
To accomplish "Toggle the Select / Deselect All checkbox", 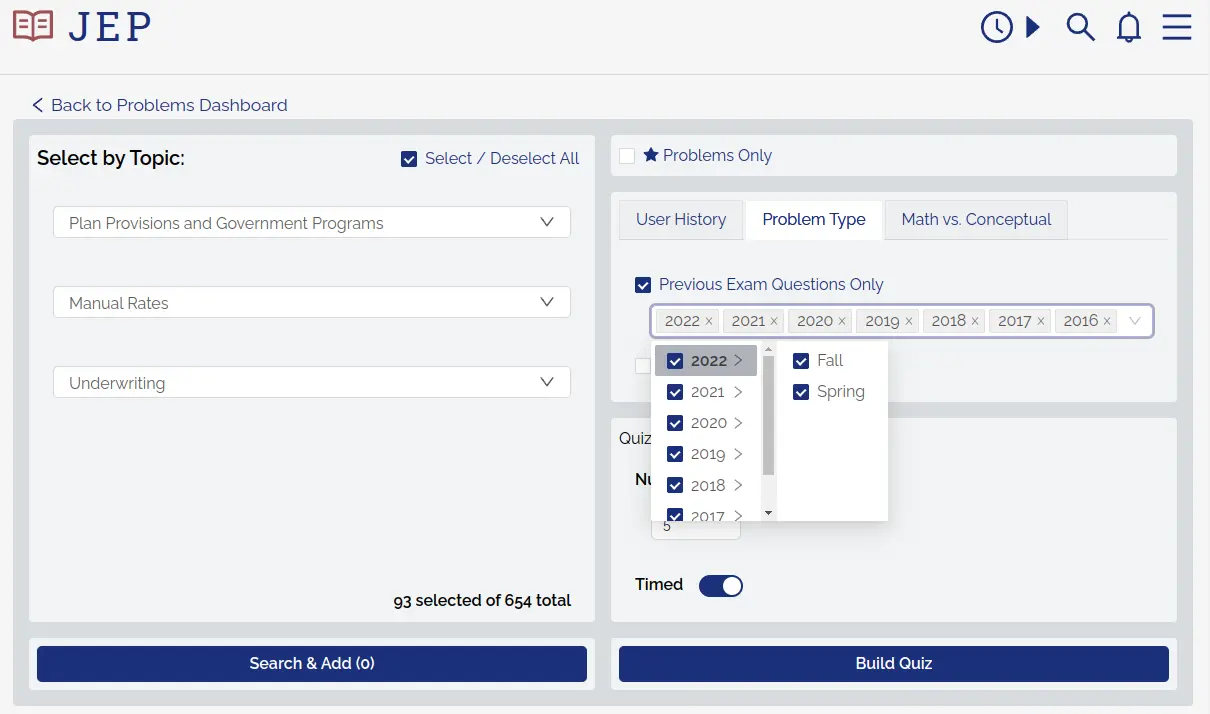I will click(408, 158).
